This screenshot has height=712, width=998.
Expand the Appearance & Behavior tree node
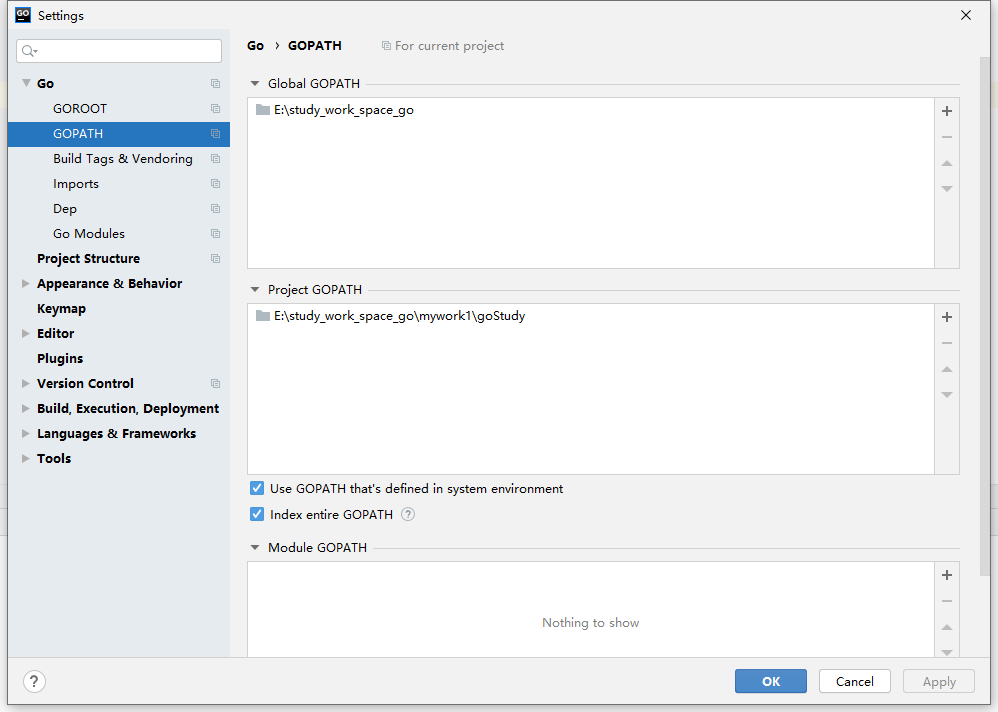[26, 284]
